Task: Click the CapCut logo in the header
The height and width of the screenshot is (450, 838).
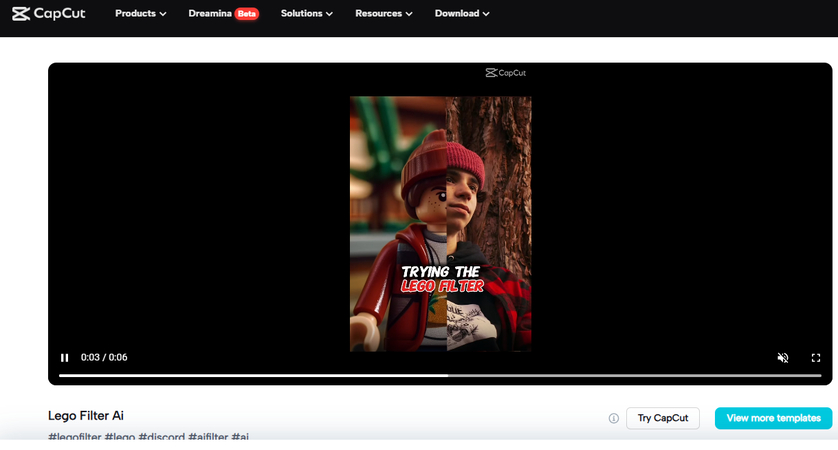Action: coord(49,13)
